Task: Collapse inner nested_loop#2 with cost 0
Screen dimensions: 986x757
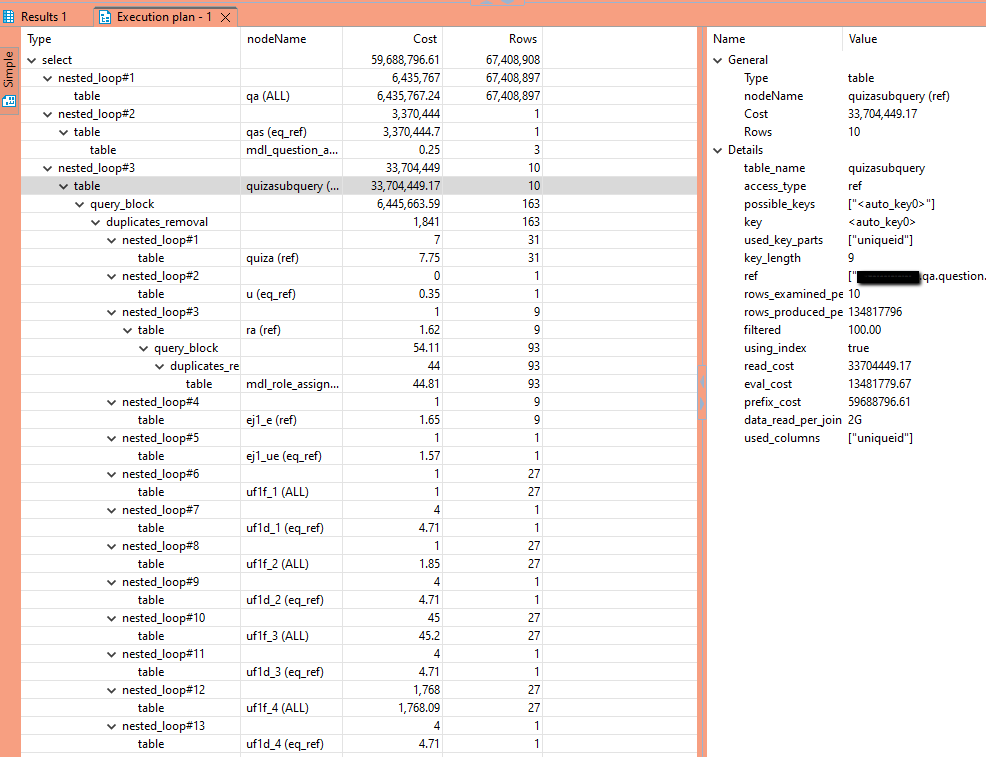Action: coord(112,277)
